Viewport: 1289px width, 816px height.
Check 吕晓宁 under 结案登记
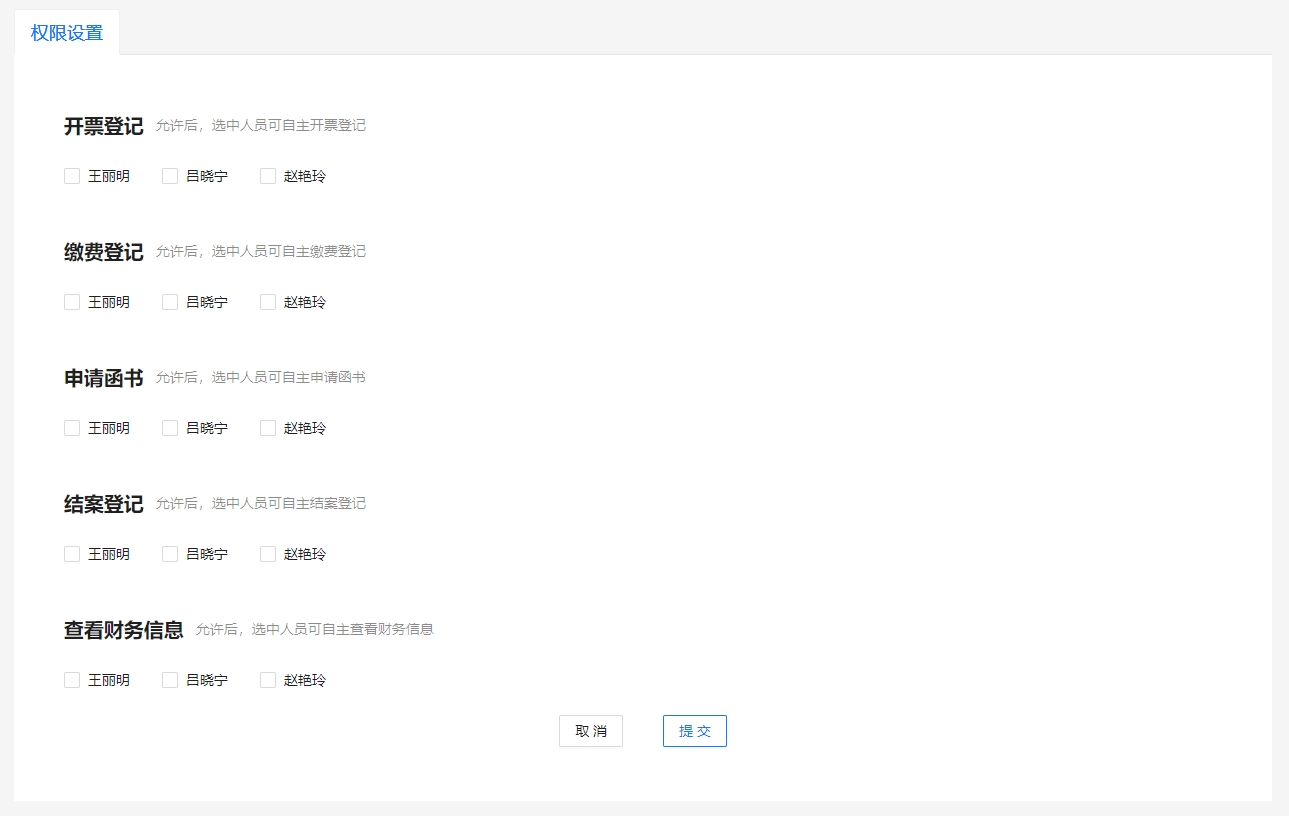[170, 554]
